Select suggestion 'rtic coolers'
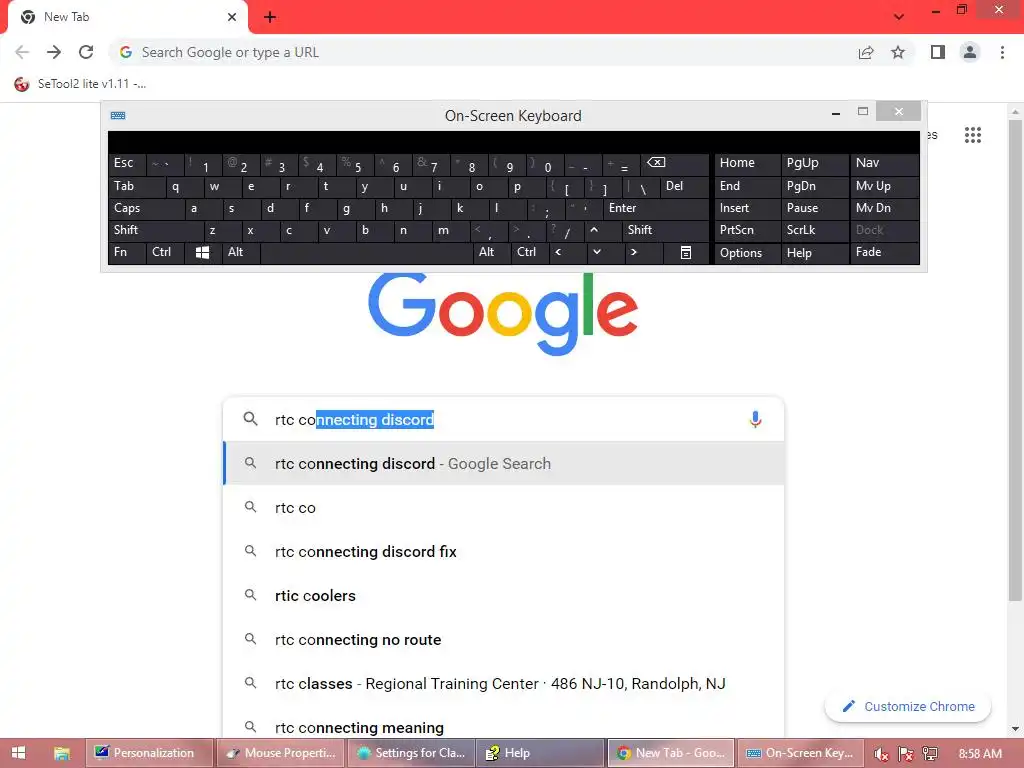The height and width of the screenshot is (768, 1024). (x=503, y=596)
